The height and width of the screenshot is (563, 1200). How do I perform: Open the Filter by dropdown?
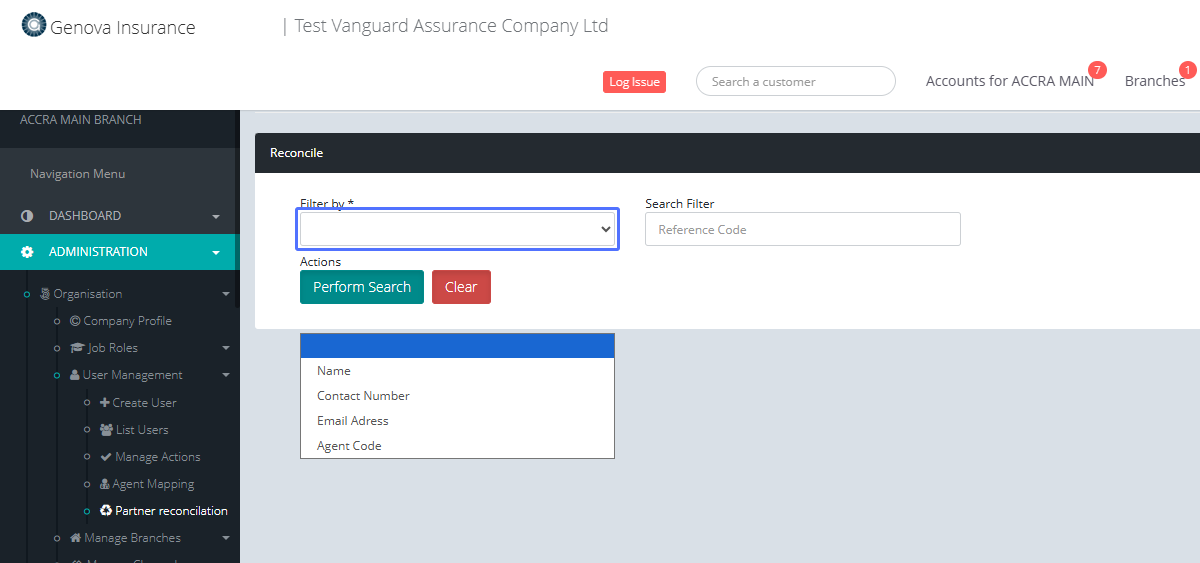tap(458, 229)
